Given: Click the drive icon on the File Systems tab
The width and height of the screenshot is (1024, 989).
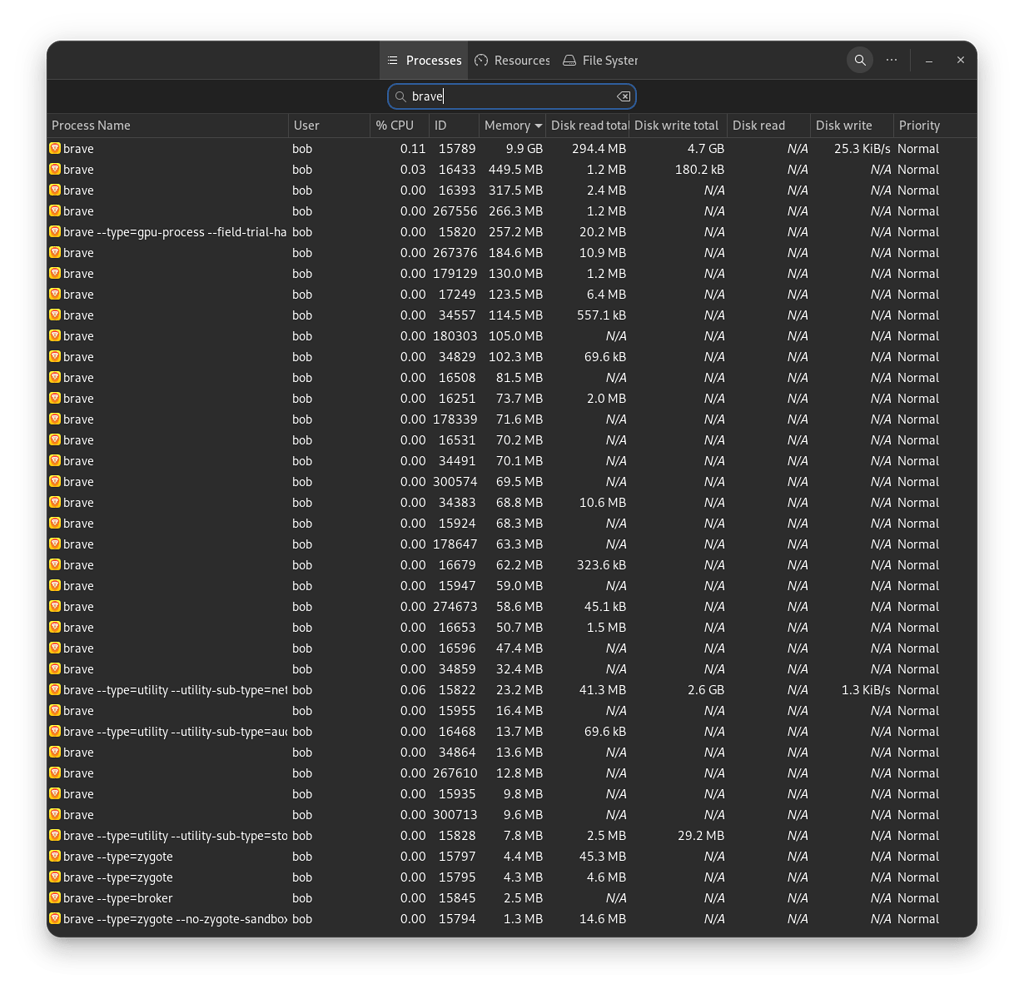Looking at the screenshot, I should click(568, 60).
